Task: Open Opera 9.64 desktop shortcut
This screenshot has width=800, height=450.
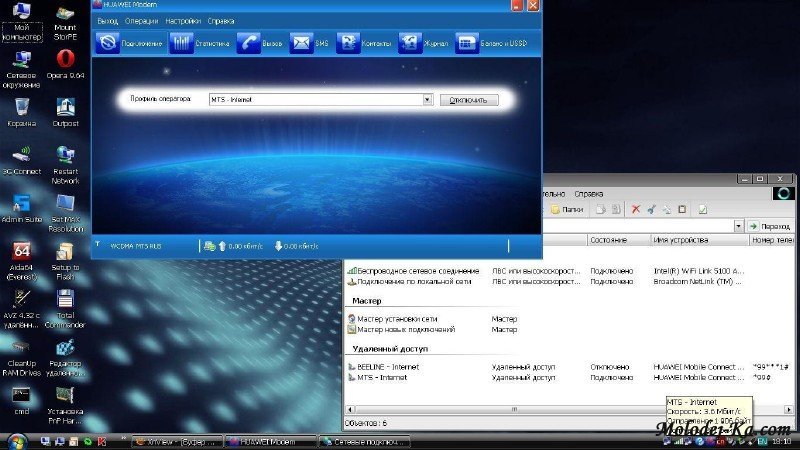Action: point(66,63)
